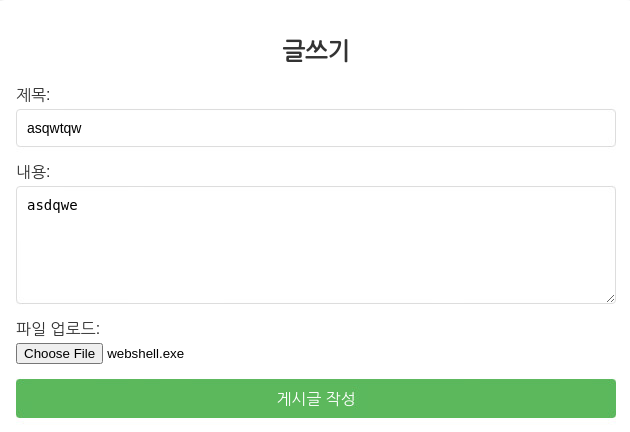
Task: Click the 내용: label text
Action: click(x=33, y=172)
